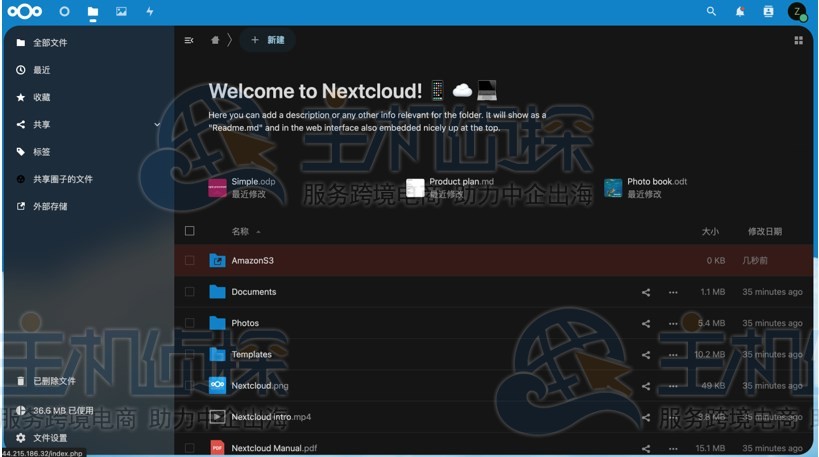Screen dimensions: 819x457
Task: Click the Documents folder icon
Action: [217, 291]
